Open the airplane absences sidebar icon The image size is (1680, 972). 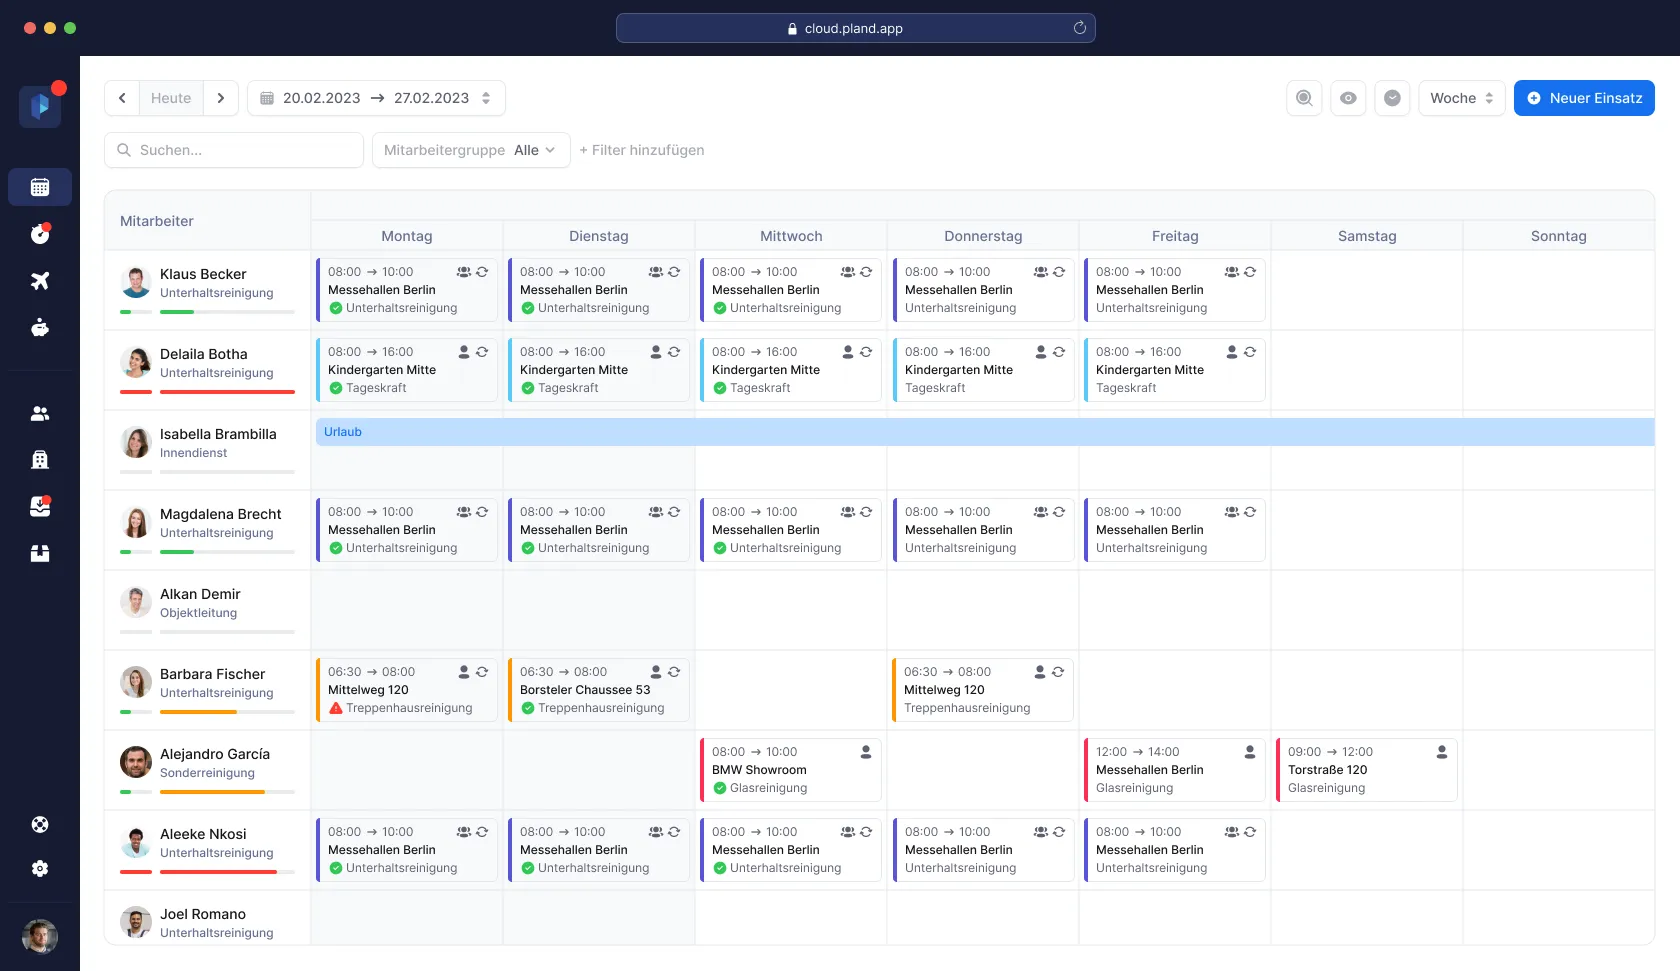point(40,281)
